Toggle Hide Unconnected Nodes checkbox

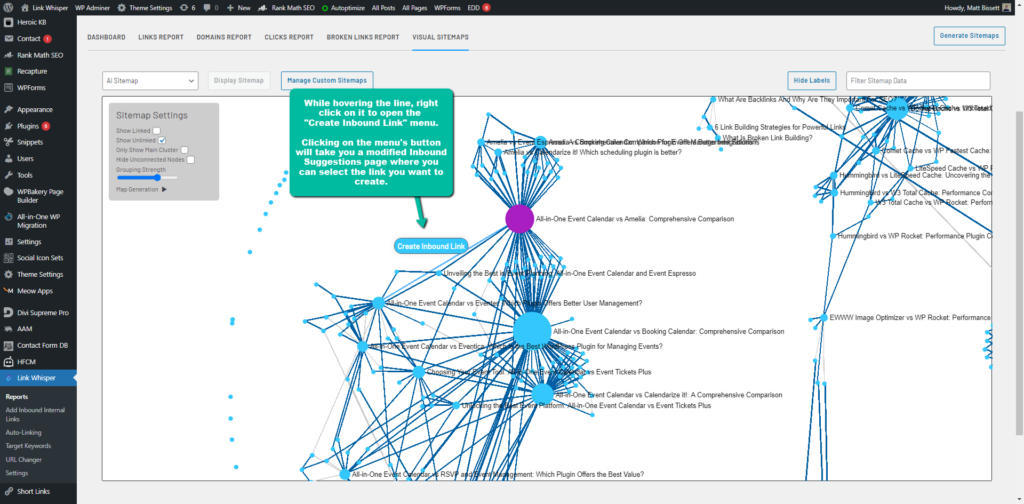[x=190, y=159]
